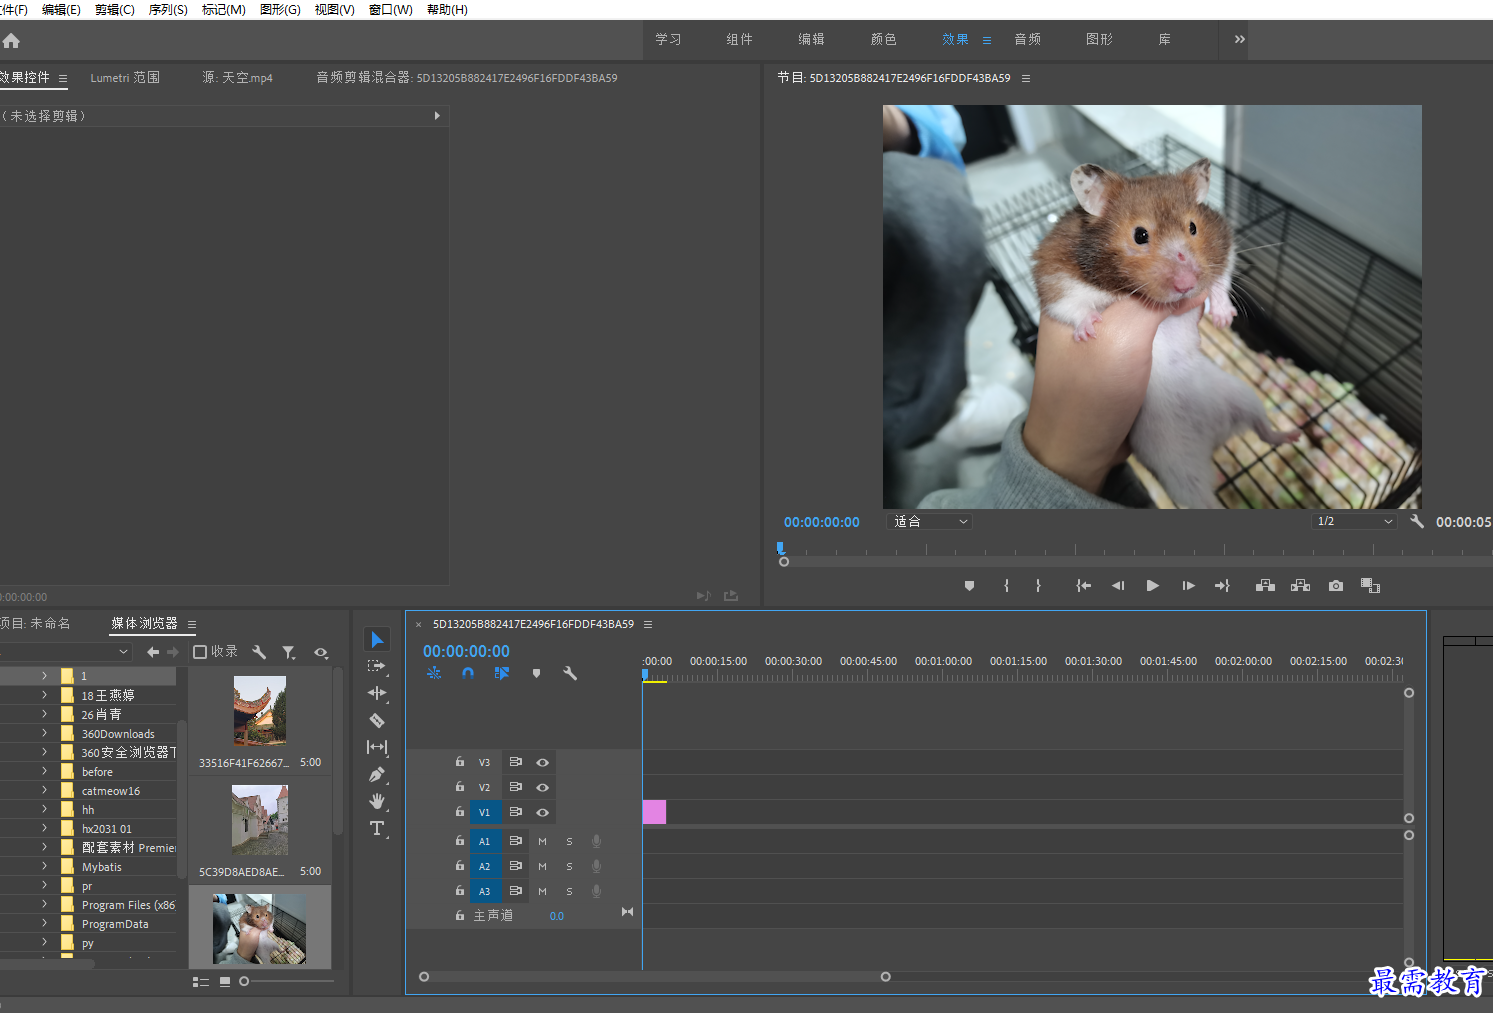The height and width of the screenshot is (1013, 1493).
Task: Expand the Mybatis folder
Action: click(x=44, y=866)
